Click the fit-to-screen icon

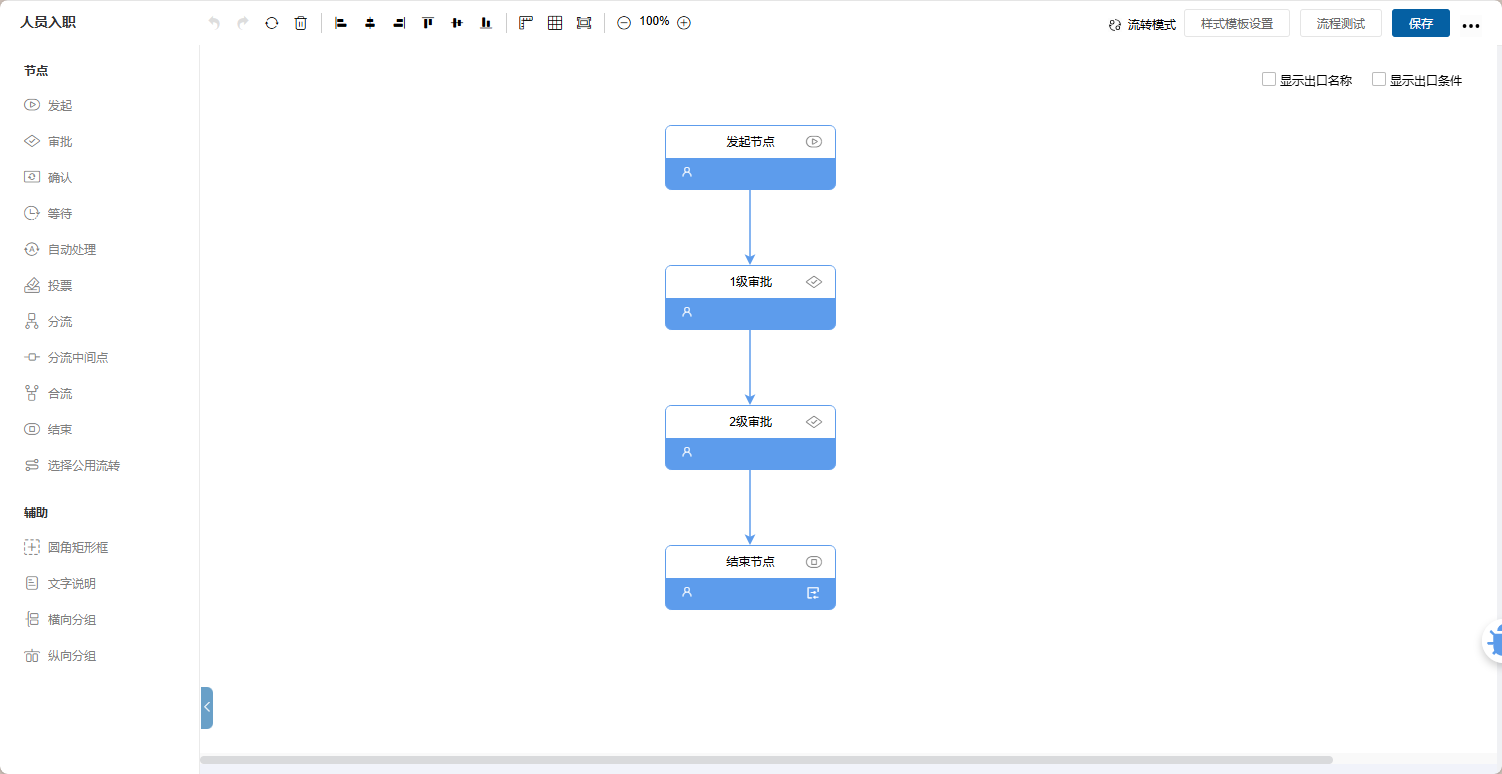[584, 23]
